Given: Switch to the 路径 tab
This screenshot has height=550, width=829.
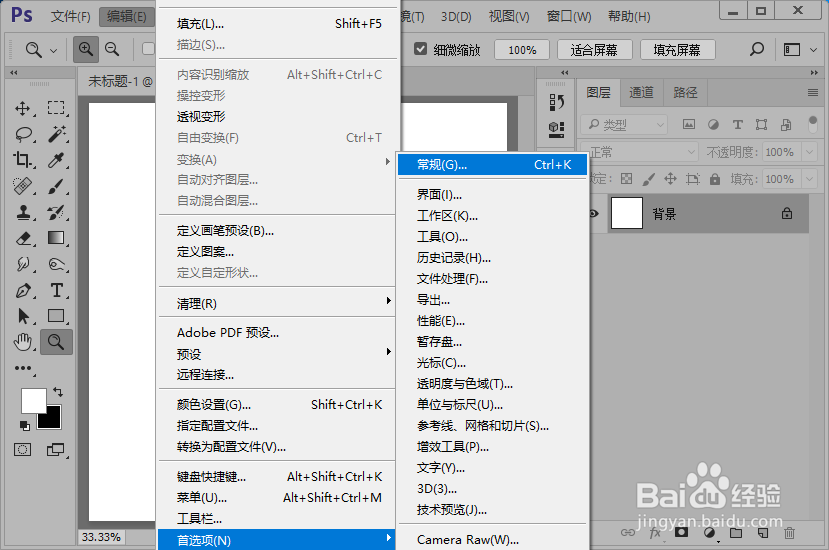Looking at the screenshot, I should (x=685, y=93).
